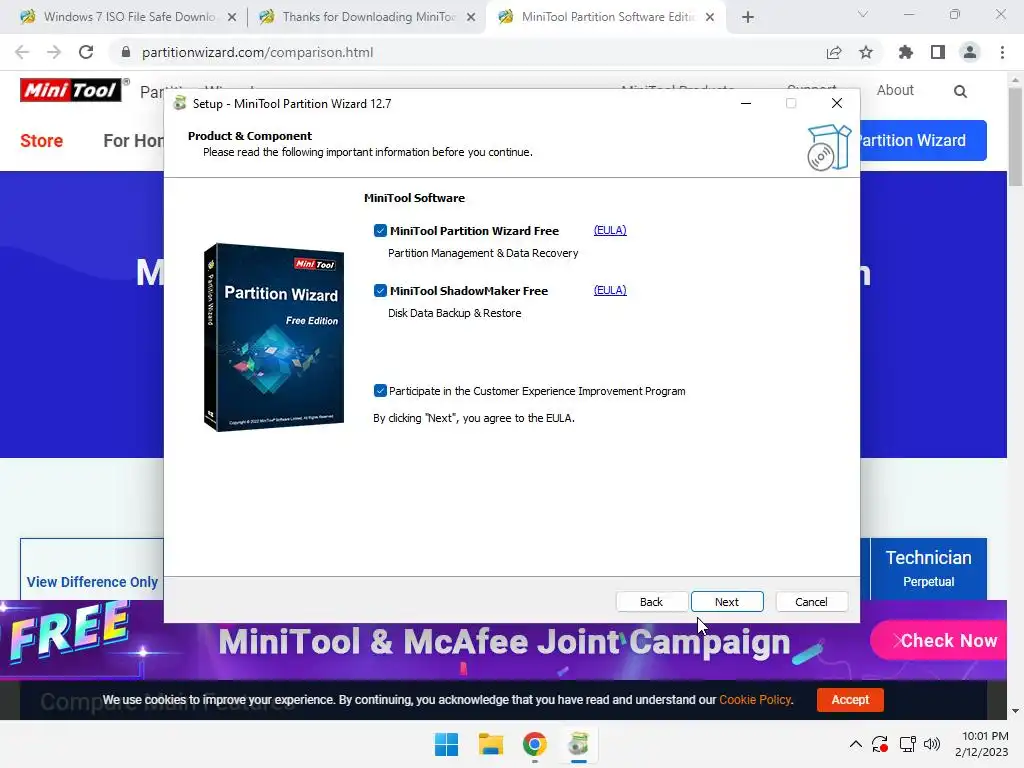Viewport: 1024px width, 768px height.
Task: Reload the comparison page
Action: click(x=86, y=52)
